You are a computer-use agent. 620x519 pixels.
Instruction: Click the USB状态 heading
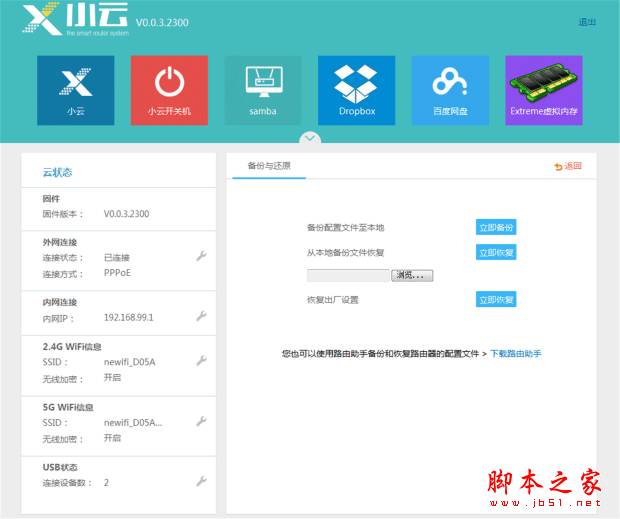point(60,467)
